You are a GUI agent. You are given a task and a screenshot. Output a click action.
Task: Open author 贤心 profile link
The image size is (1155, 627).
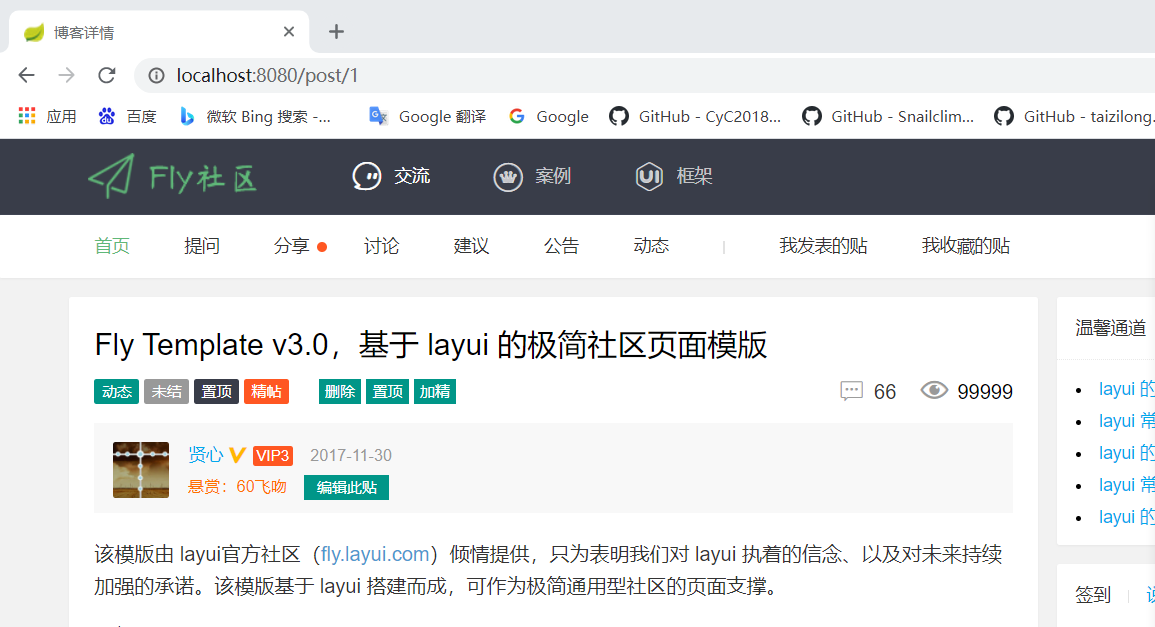[206, 455]
